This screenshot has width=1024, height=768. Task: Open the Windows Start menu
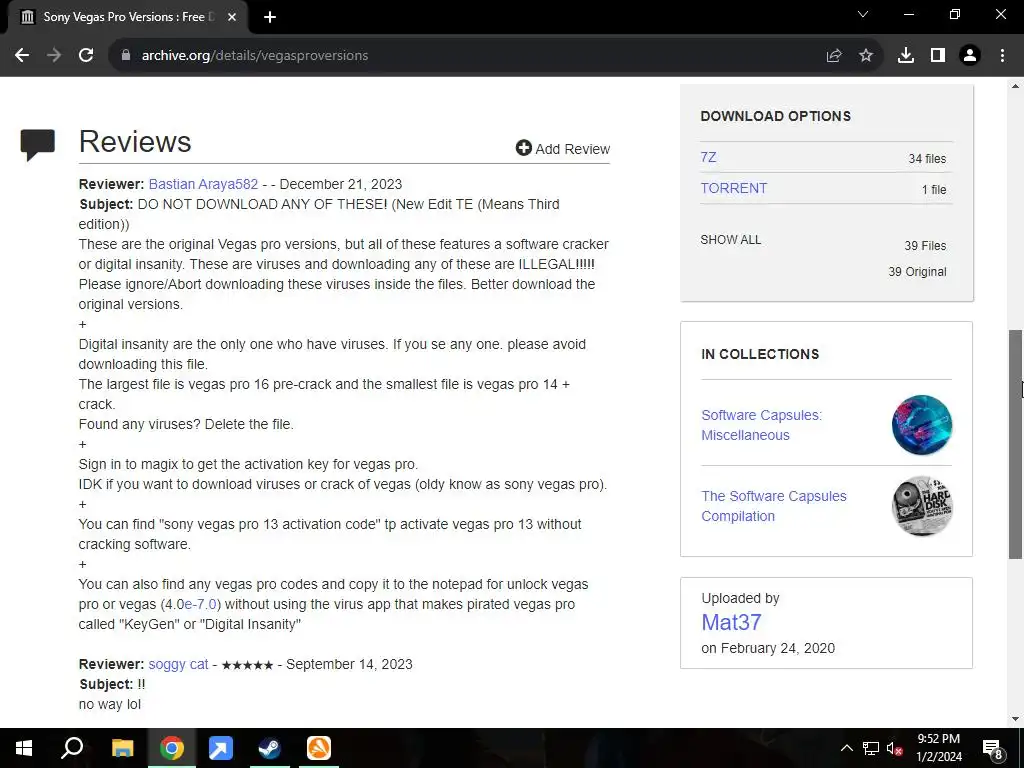coord(24,748)
